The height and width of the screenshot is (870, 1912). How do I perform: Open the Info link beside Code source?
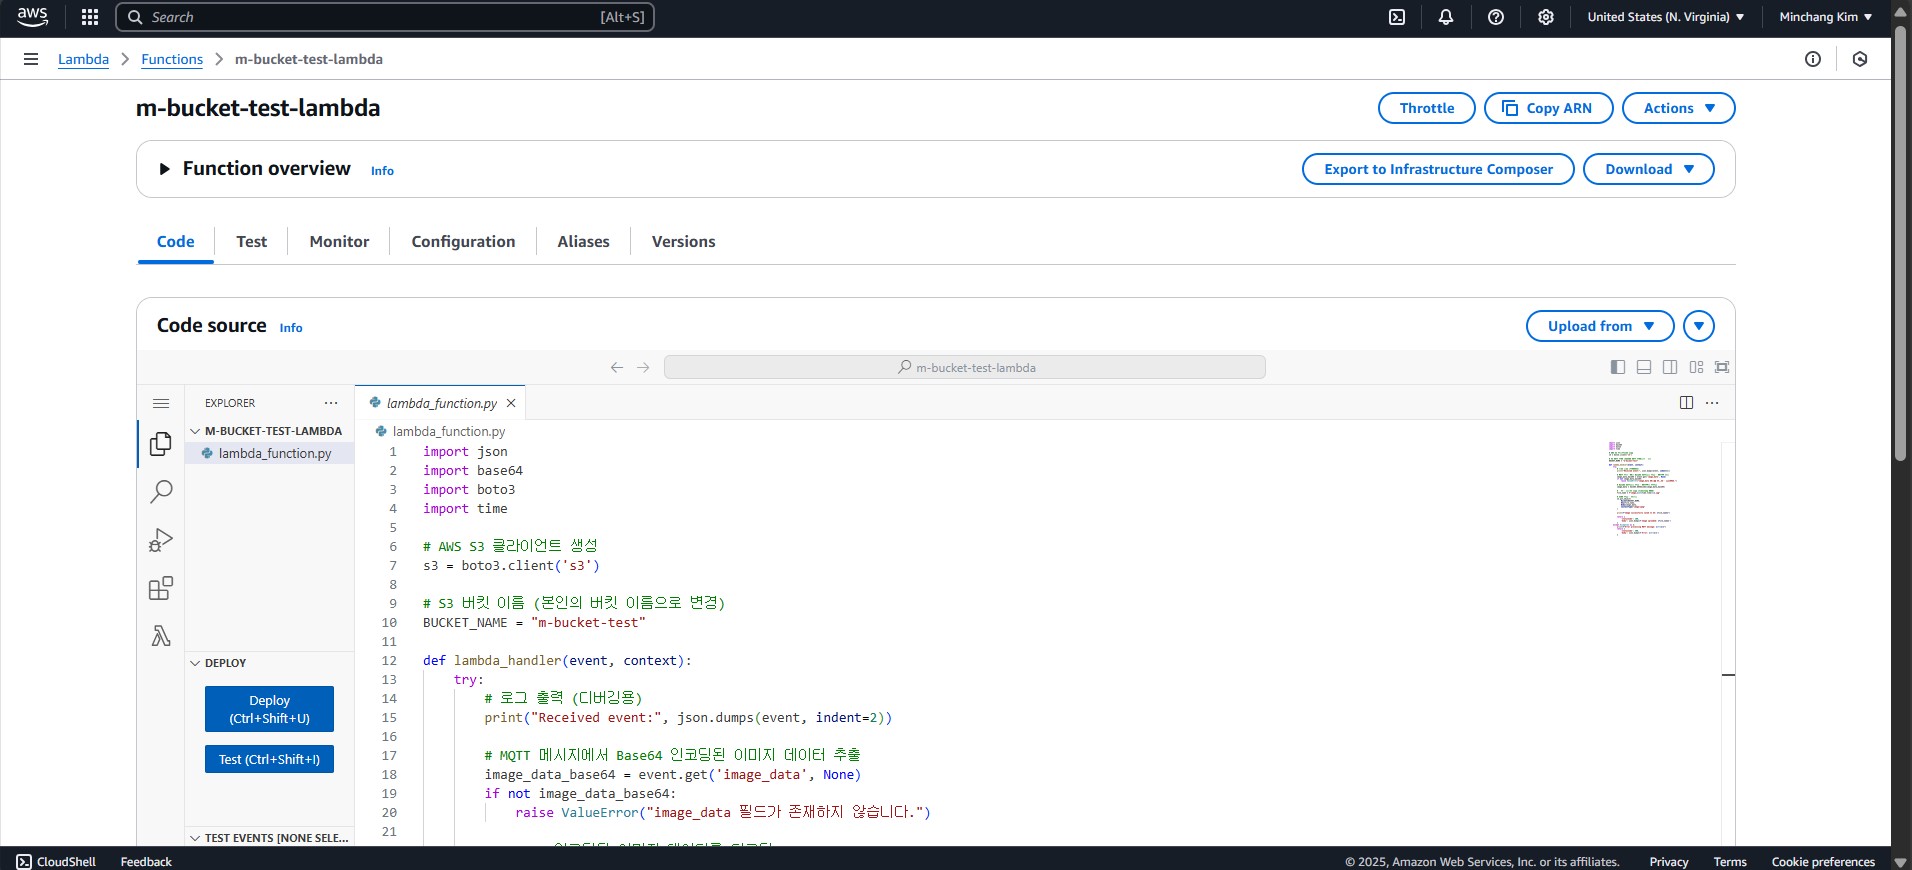pyautogui.click(x=291, y=328)
